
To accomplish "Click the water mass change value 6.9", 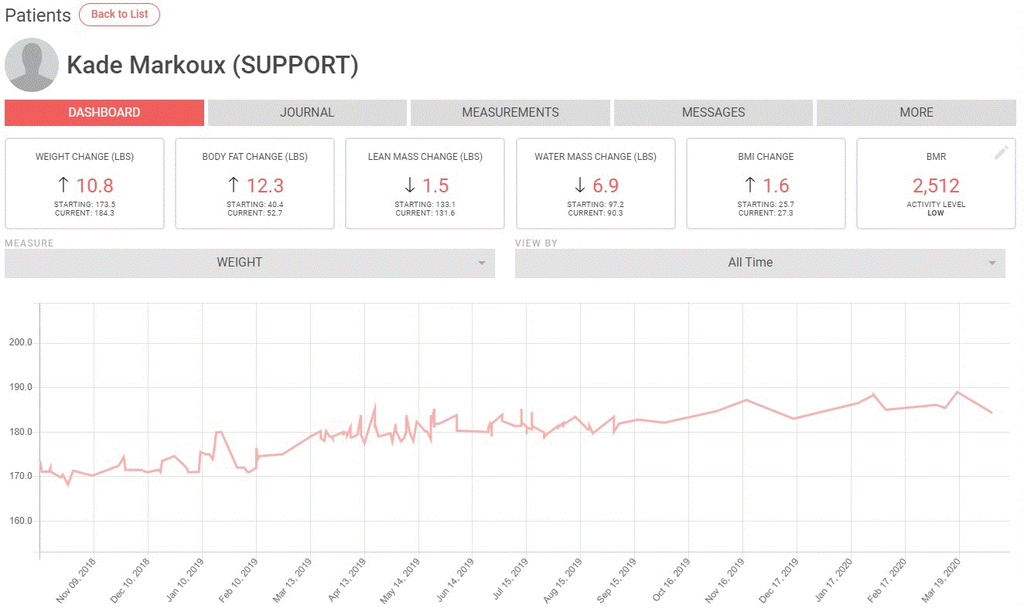I will coord(605,186).
